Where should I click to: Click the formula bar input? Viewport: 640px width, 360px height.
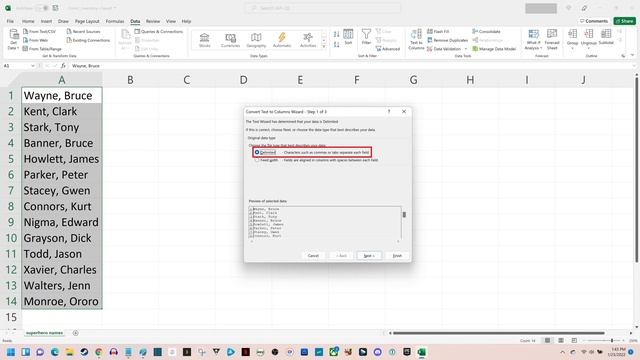[351, 66]
